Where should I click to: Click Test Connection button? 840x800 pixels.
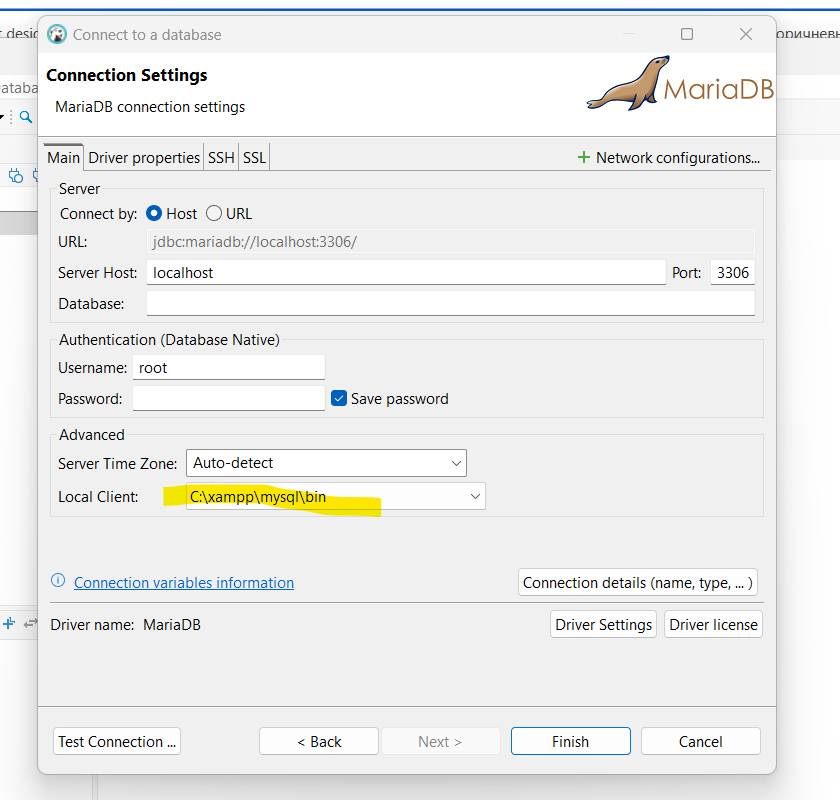[x=117, y=741]
